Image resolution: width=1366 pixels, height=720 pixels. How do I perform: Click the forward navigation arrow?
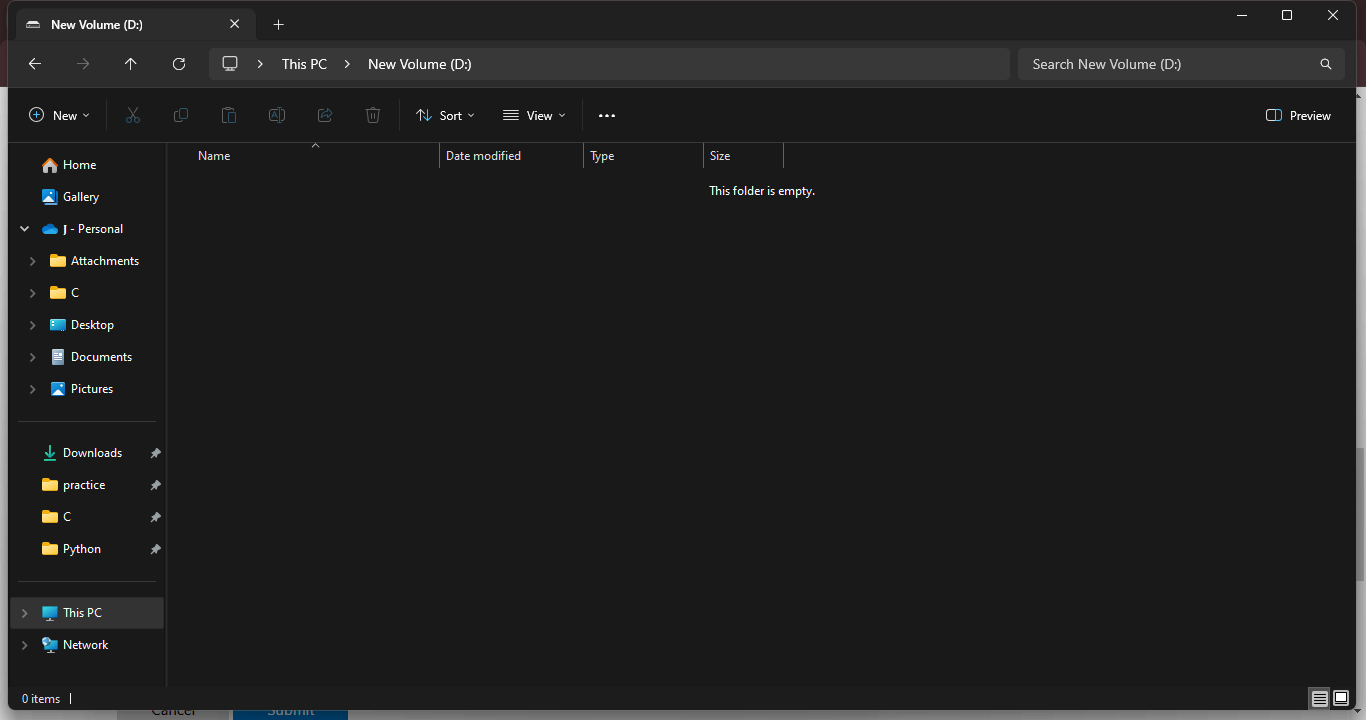point(83,64)
